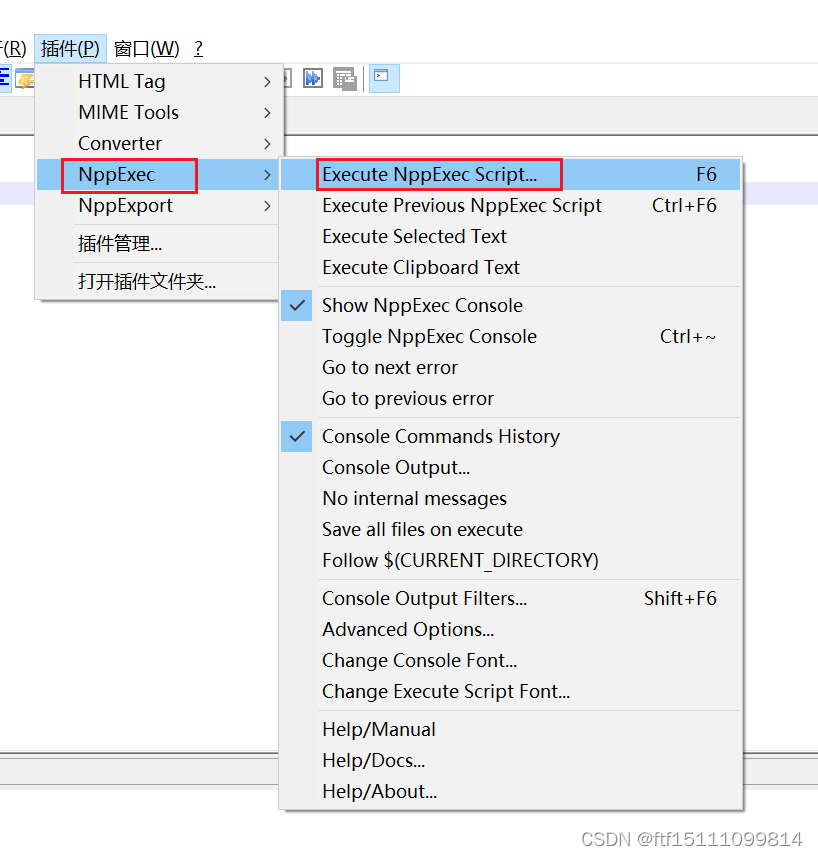Select Execute Clipboard Text
Image resolution: width=818 pixels, height=856 pixels.
pos(510,268)
